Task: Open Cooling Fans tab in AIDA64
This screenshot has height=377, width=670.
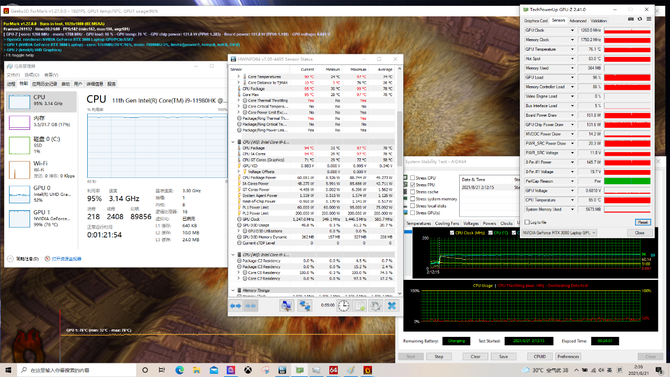Action: point(447,224)
